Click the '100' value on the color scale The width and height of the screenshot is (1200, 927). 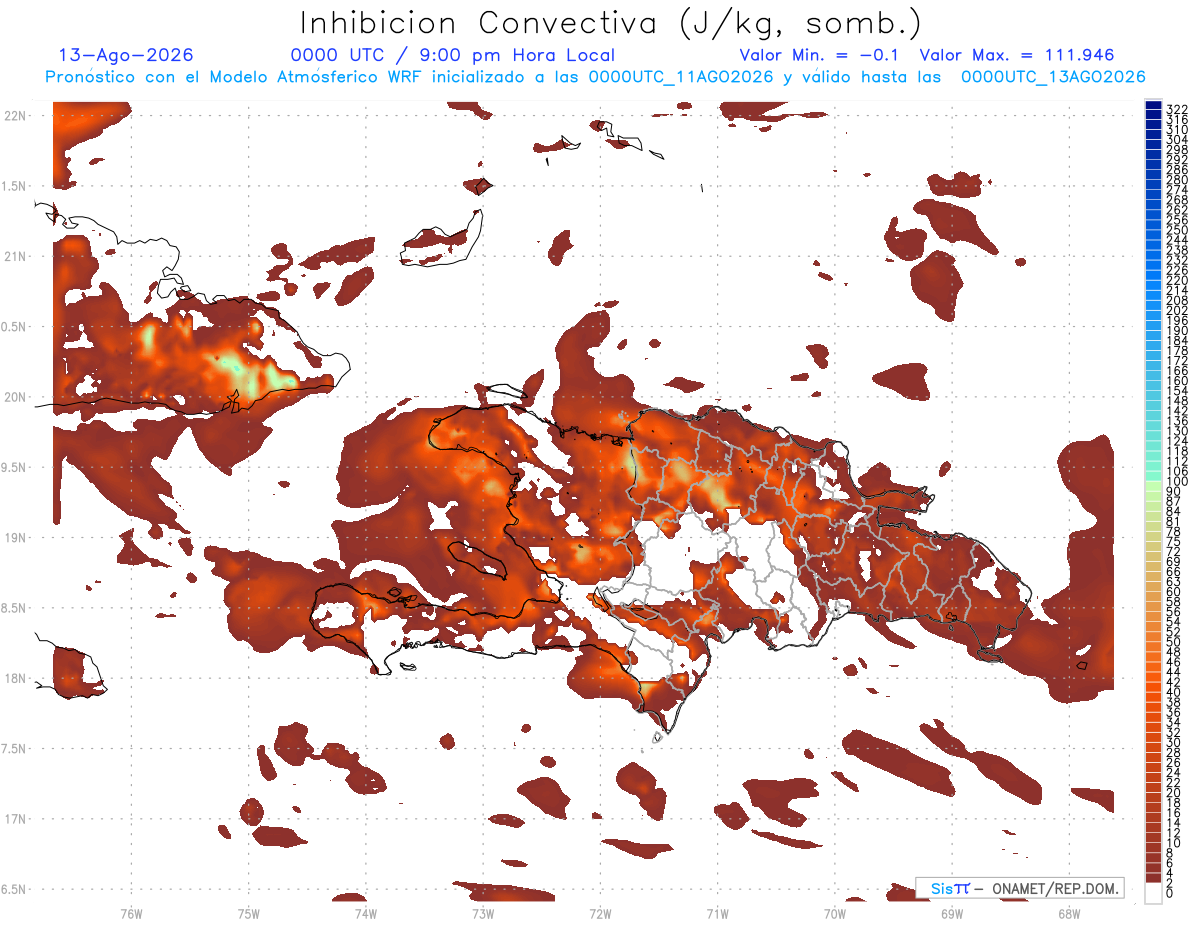tap(1176, 481)
